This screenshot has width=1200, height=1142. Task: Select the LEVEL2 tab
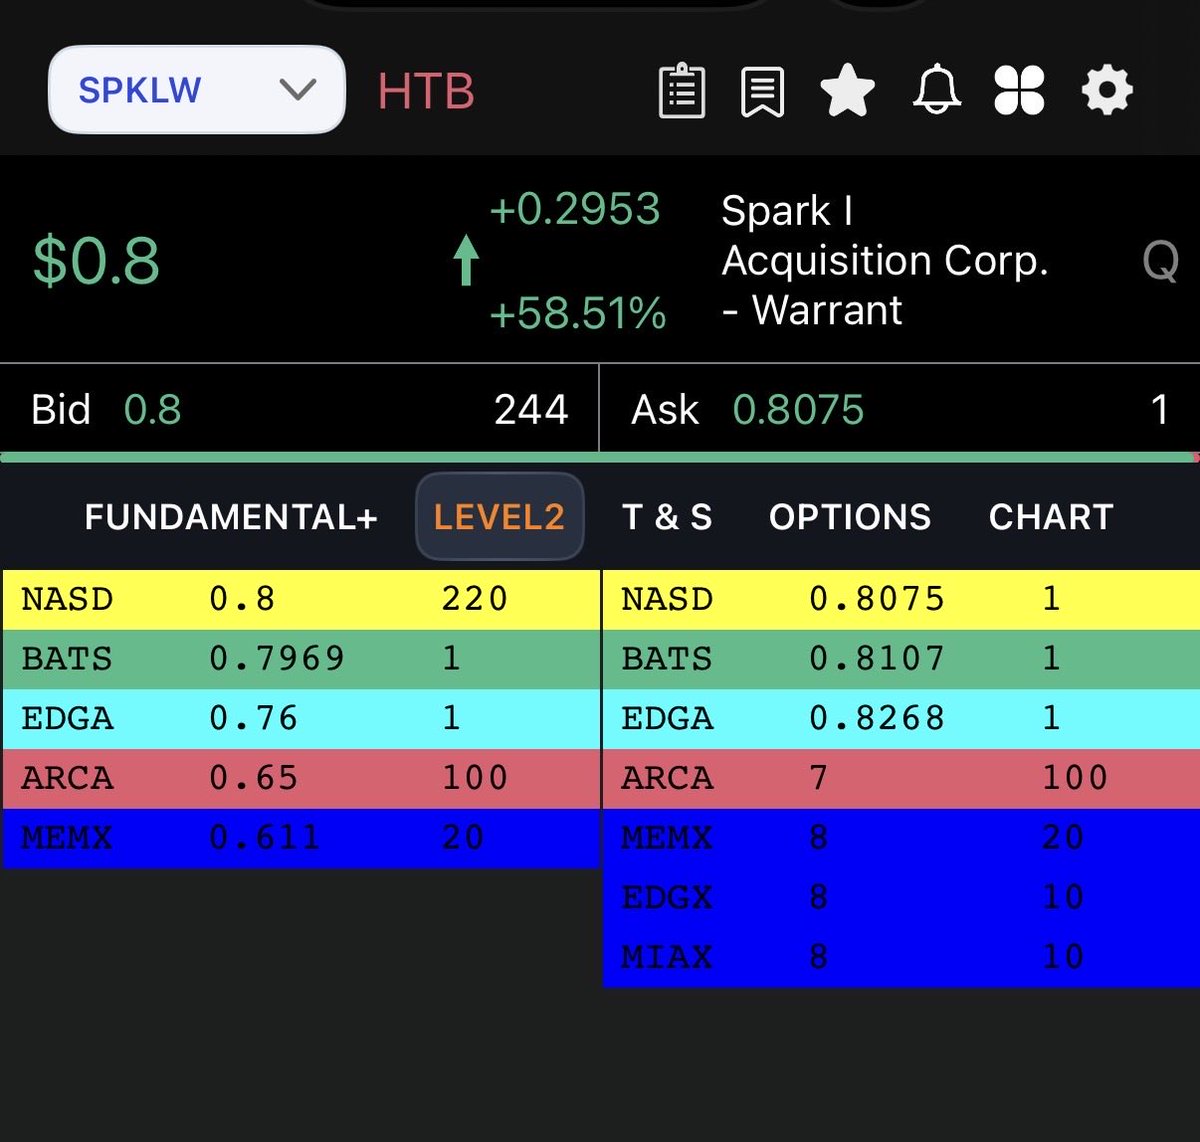499,517
